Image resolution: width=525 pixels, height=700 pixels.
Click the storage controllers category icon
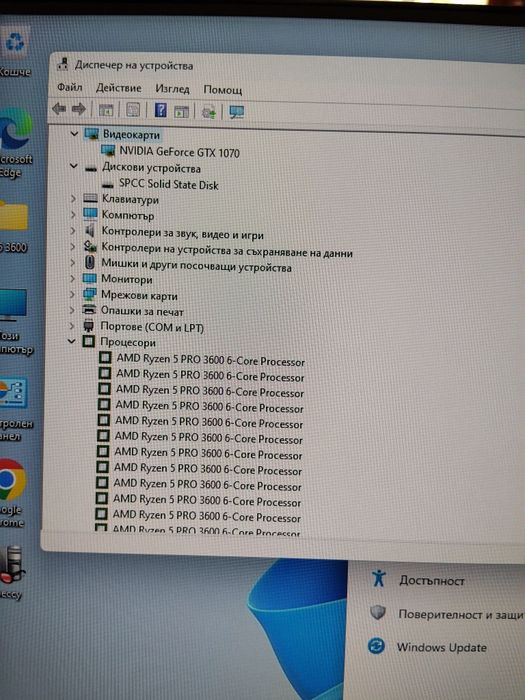pyautogui.click(x=90, y=246)
